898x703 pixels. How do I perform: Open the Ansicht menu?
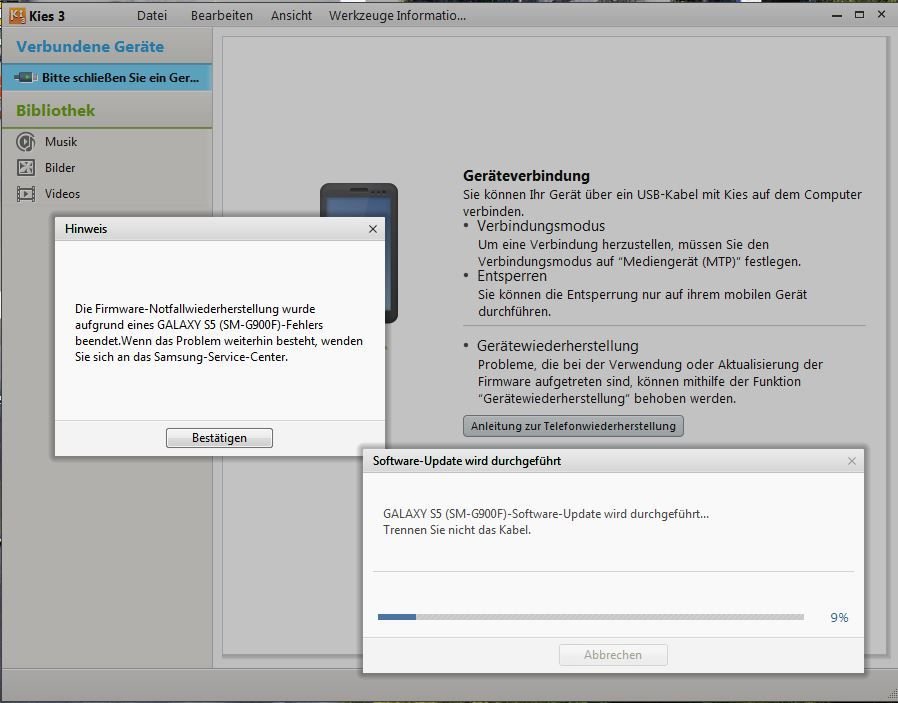[x=292, y=15]
